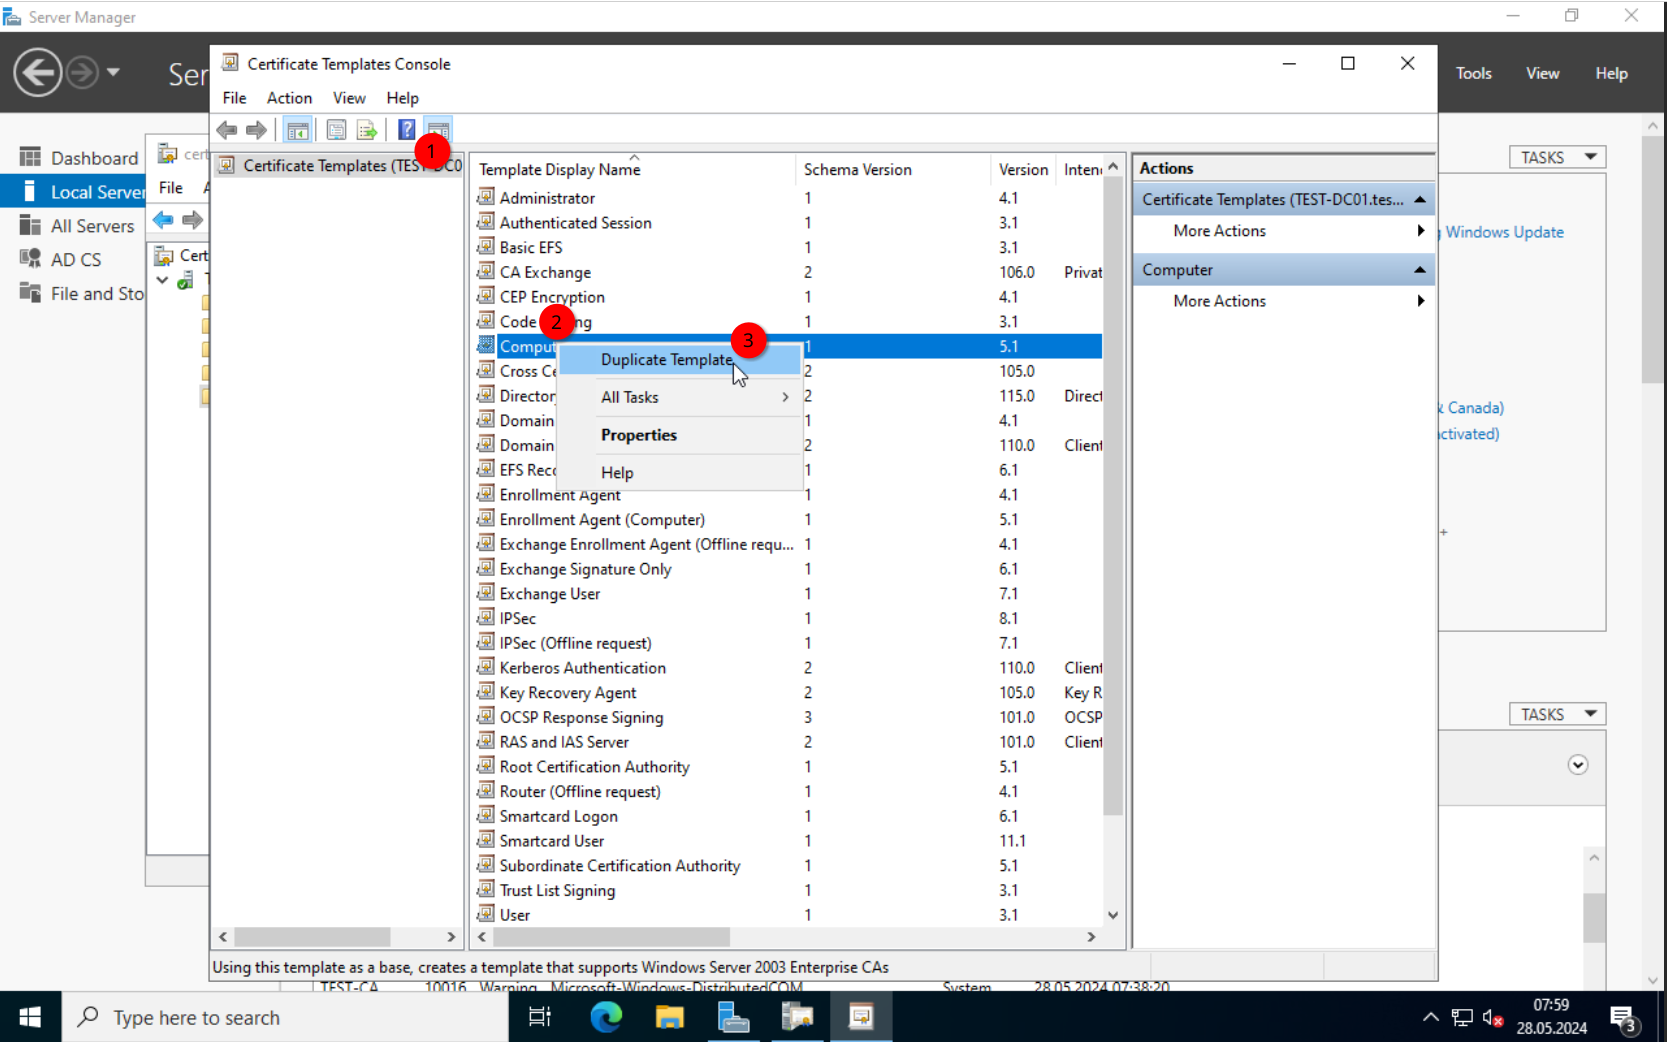Viewport: 1667px width, 1042px height.
Task: Open the View menu in Server Manager
Action: [x=1542, y=73]
